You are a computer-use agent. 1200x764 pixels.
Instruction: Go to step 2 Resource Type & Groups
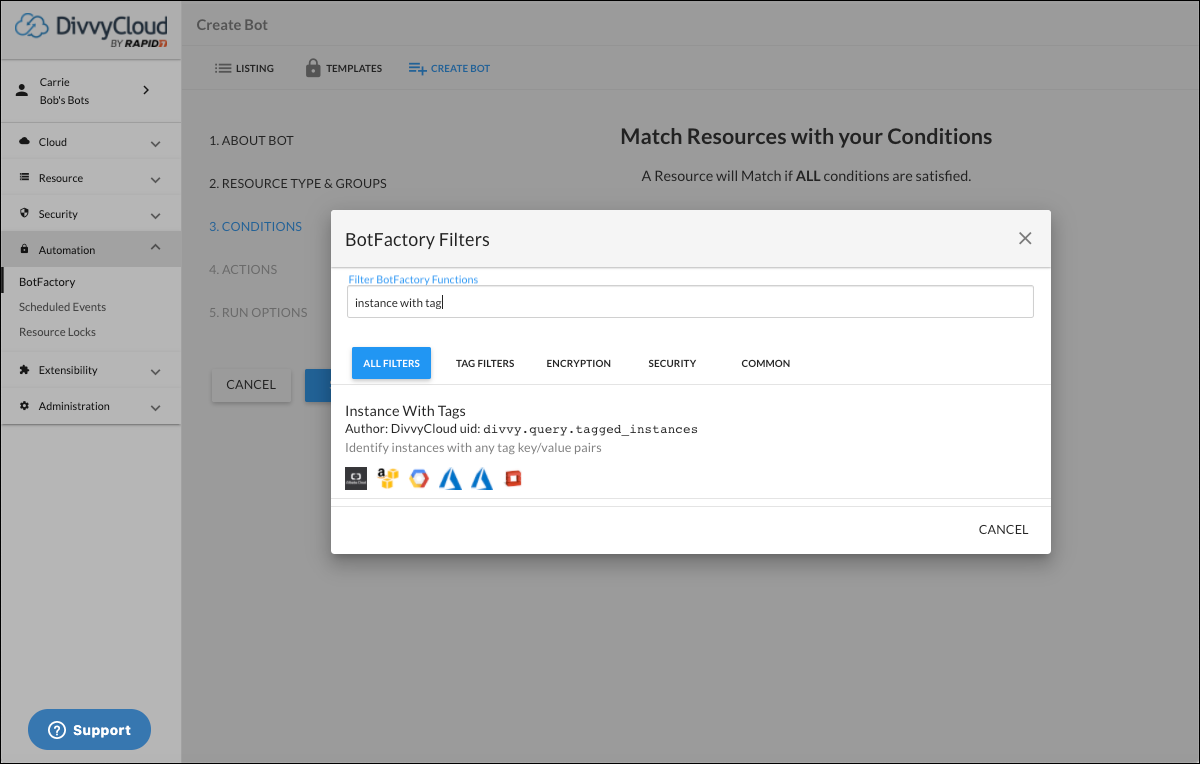click(x=298, y=184)
